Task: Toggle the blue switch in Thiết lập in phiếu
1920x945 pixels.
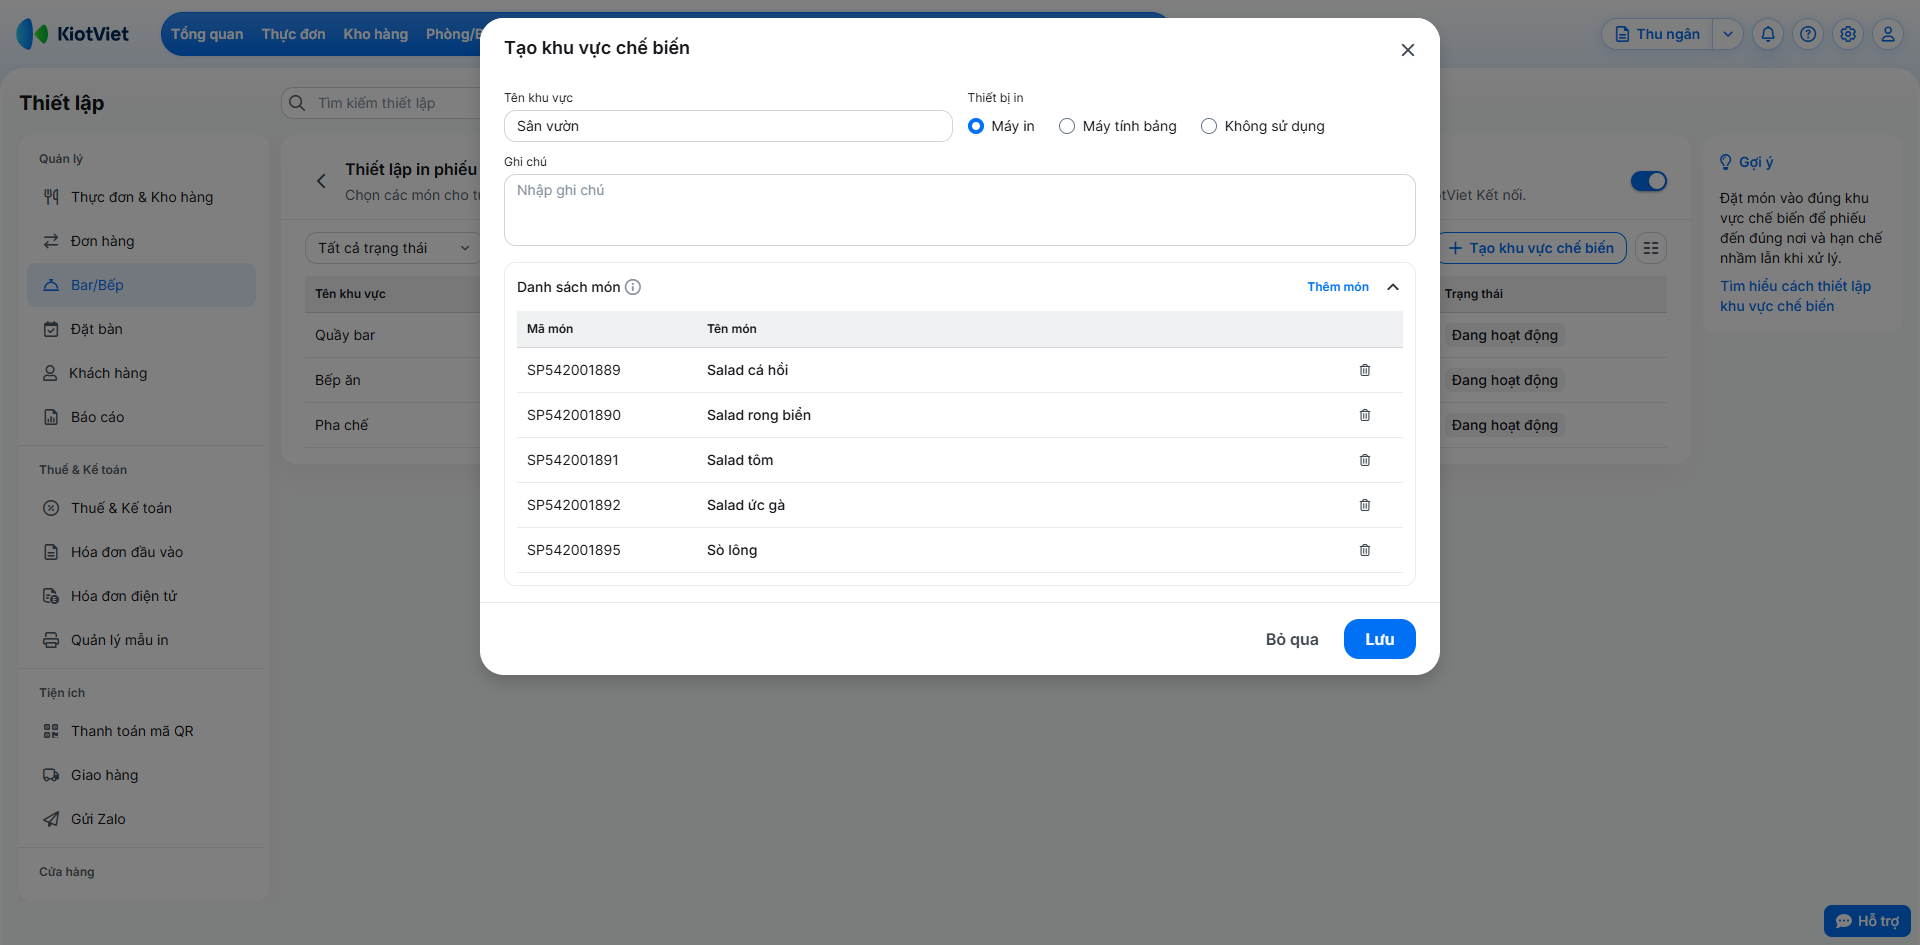Action: pos(1649,181)
